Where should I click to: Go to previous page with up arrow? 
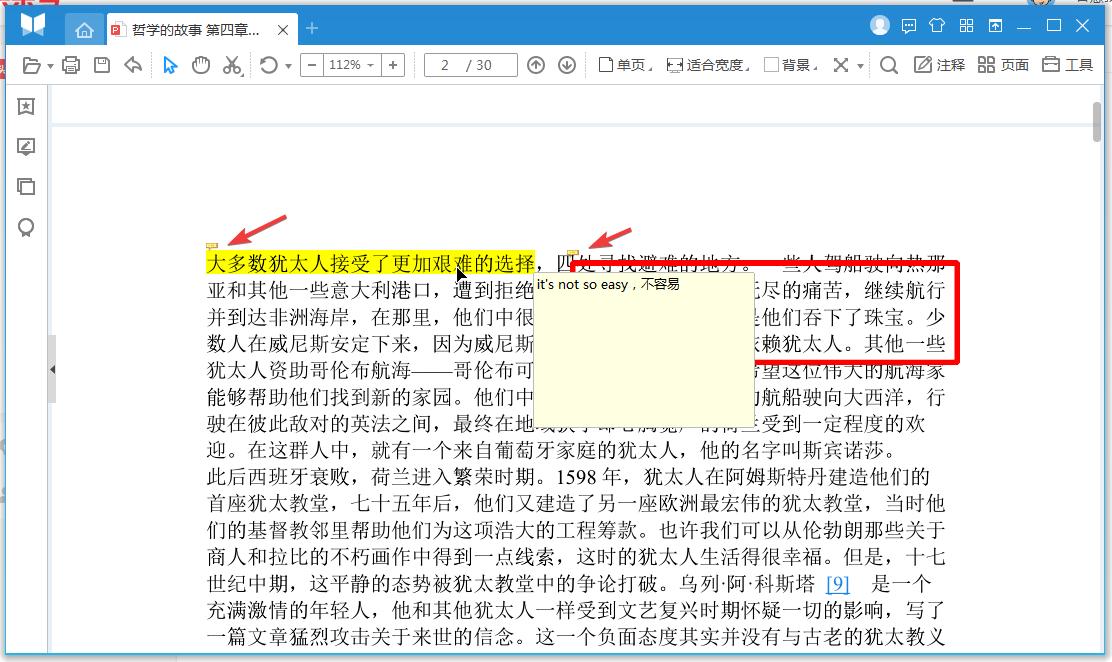coord(536,66)
